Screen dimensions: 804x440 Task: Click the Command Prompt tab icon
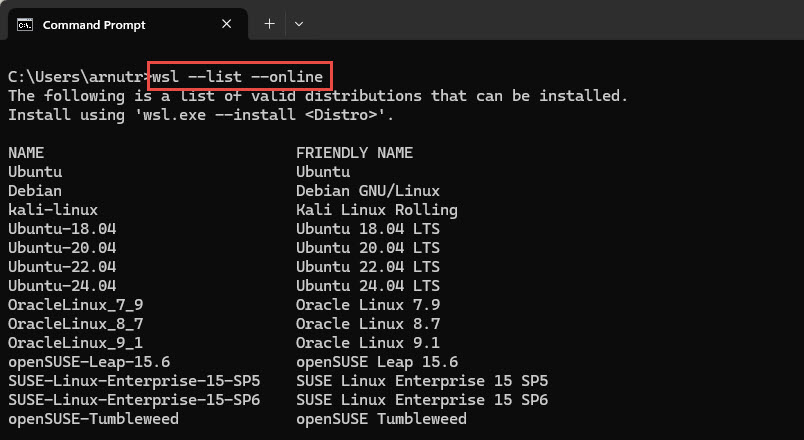[25, 25]
